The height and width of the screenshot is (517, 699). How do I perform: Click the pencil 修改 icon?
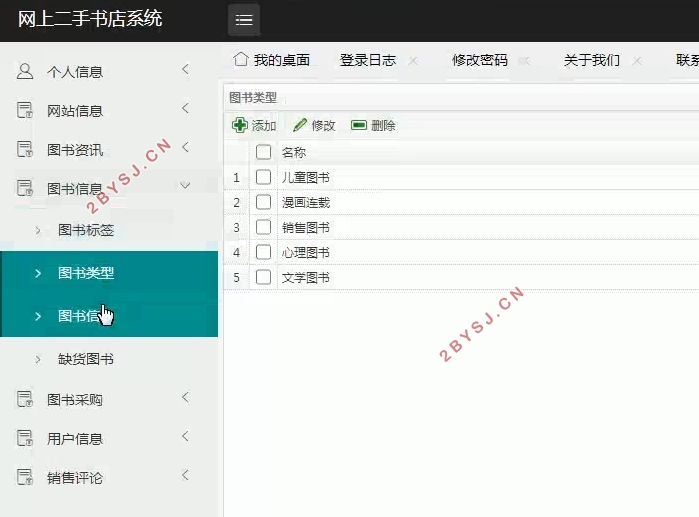pyautogui.click(x=300, y=125)
